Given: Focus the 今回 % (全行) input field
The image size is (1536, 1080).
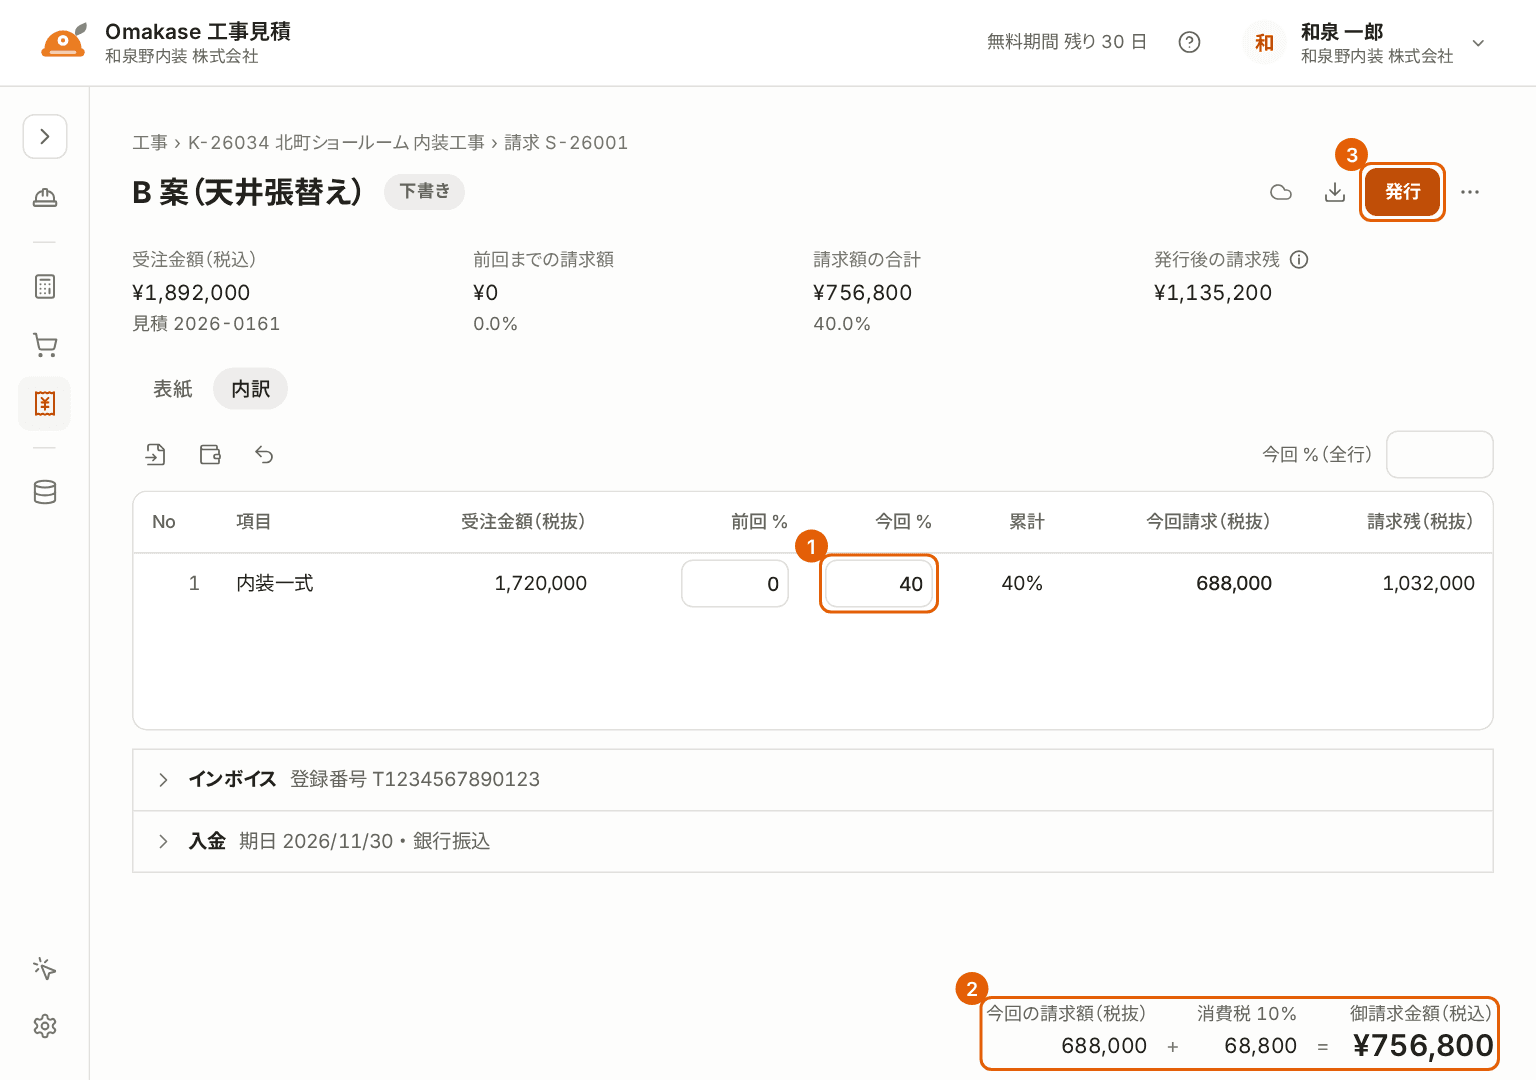Looking at the screenshot, I should (x=1440, y=455).
